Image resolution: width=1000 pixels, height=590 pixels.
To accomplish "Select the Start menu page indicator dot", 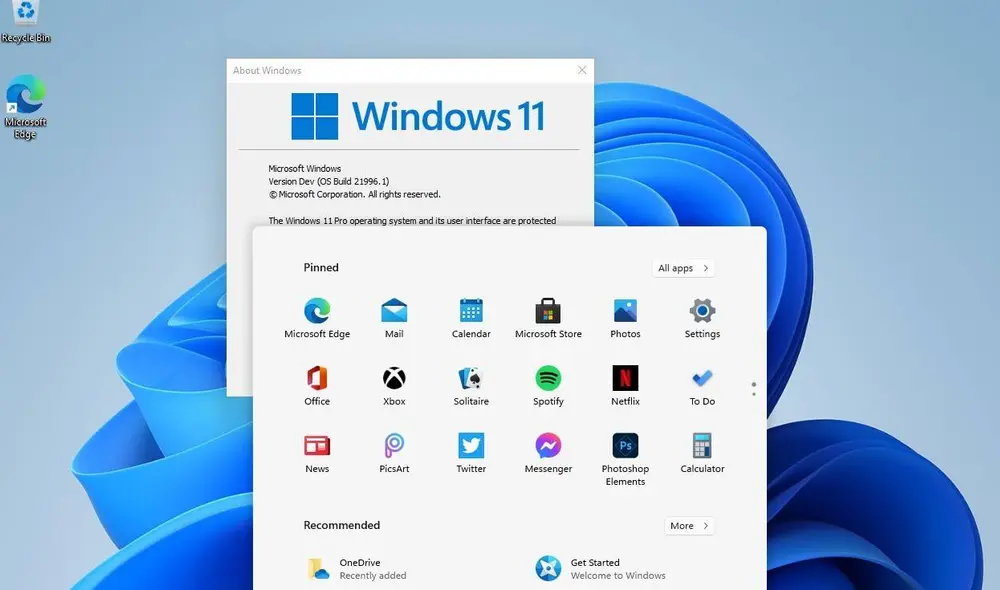I will click(753, 387).
